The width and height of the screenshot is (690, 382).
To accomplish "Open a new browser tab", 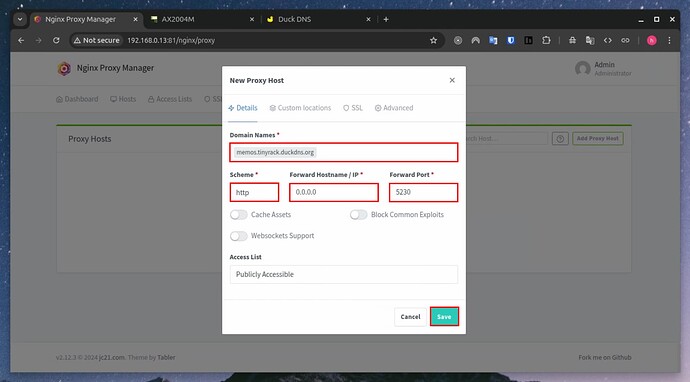I will click(386, 19).
